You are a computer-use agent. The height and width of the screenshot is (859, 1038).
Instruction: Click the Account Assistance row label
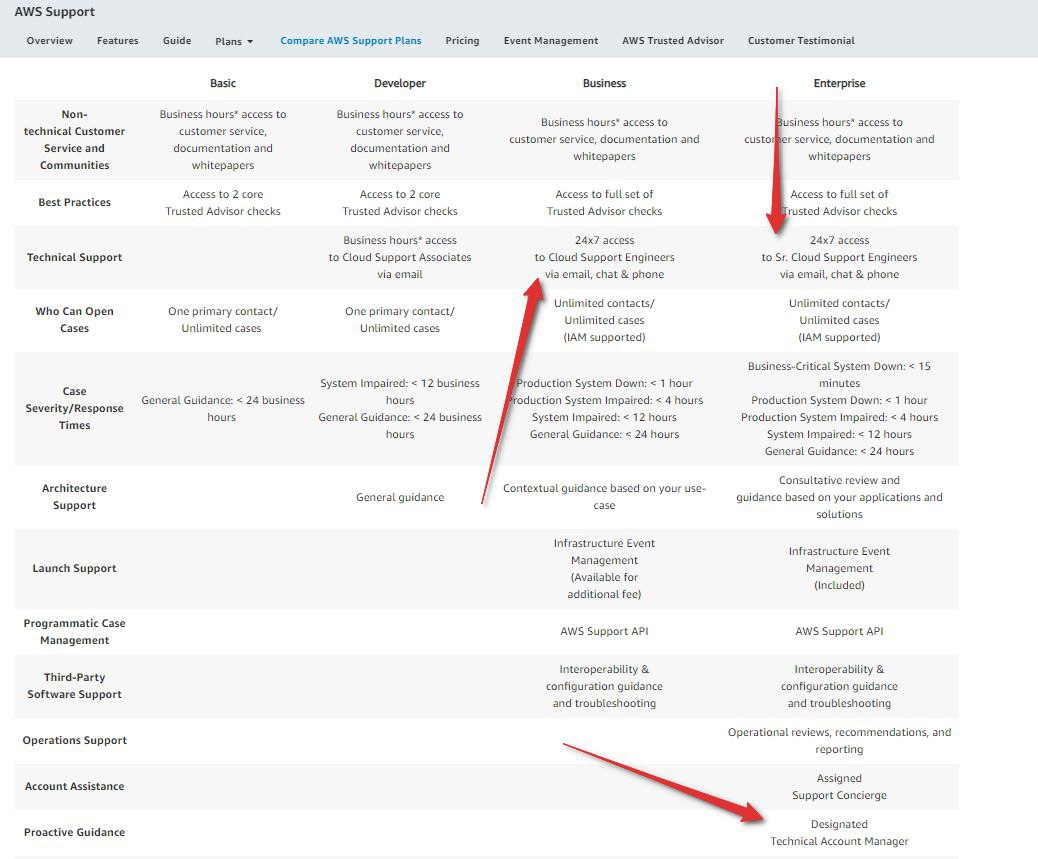pyautogui.click(x=74, y=786)
